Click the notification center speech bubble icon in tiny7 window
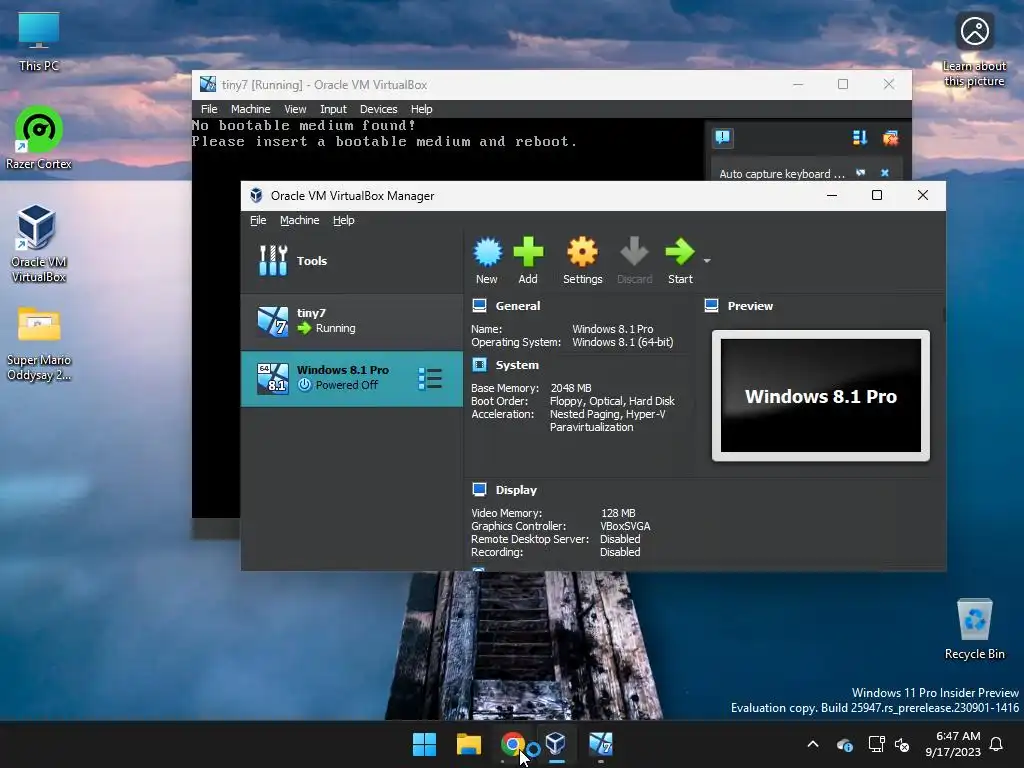The image size is (1024, 768). click(x=723, y=138)
